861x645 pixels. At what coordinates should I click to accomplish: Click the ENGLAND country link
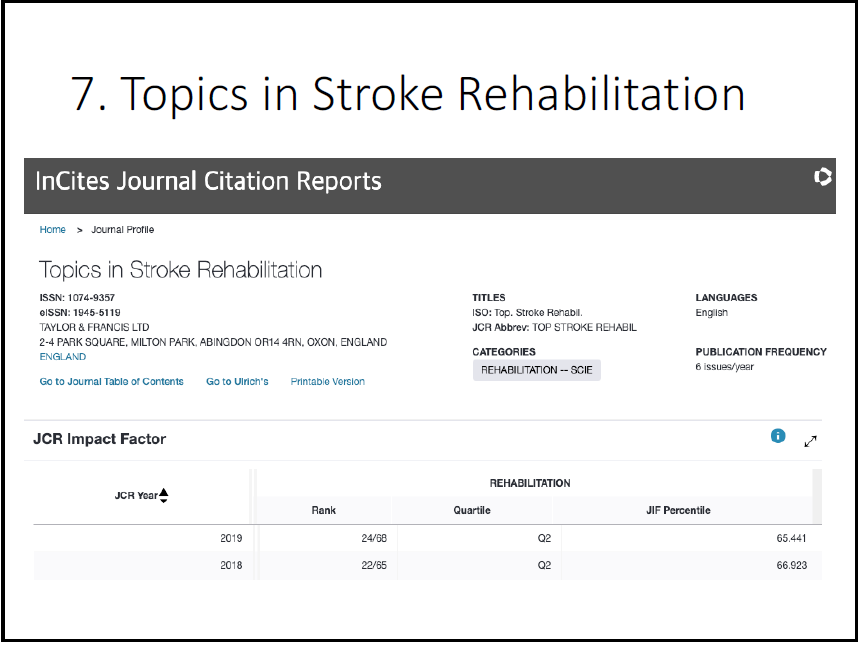pos(63,356)
